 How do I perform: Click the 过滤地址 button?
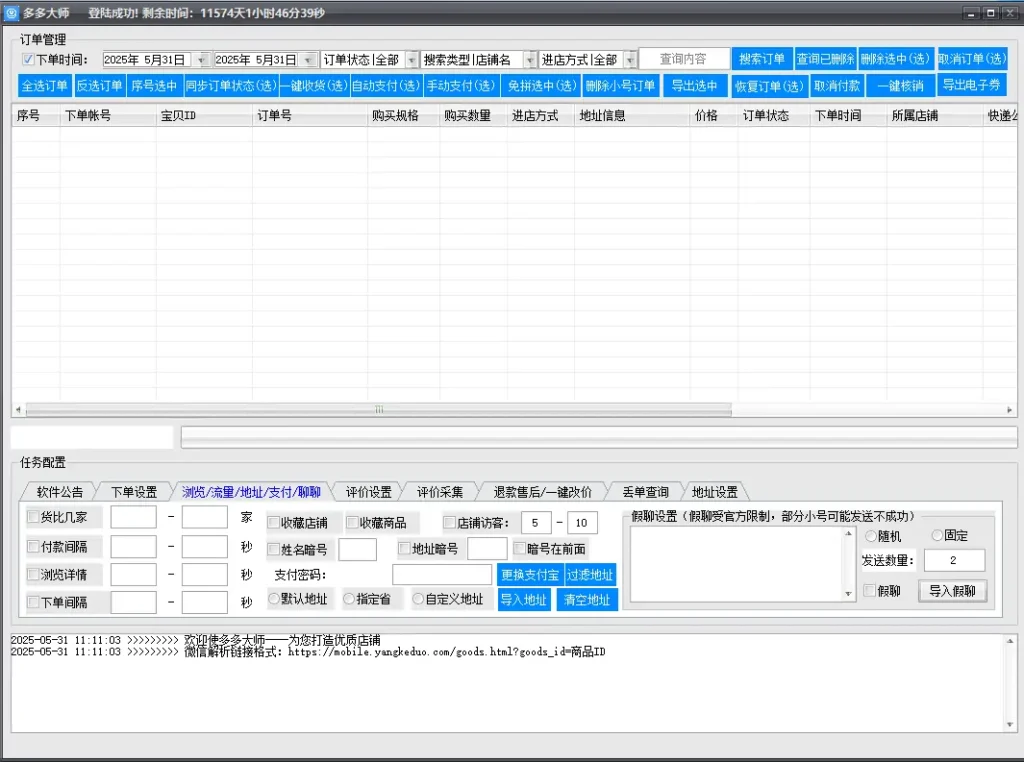pyautogui.click(x=590, y=575)
